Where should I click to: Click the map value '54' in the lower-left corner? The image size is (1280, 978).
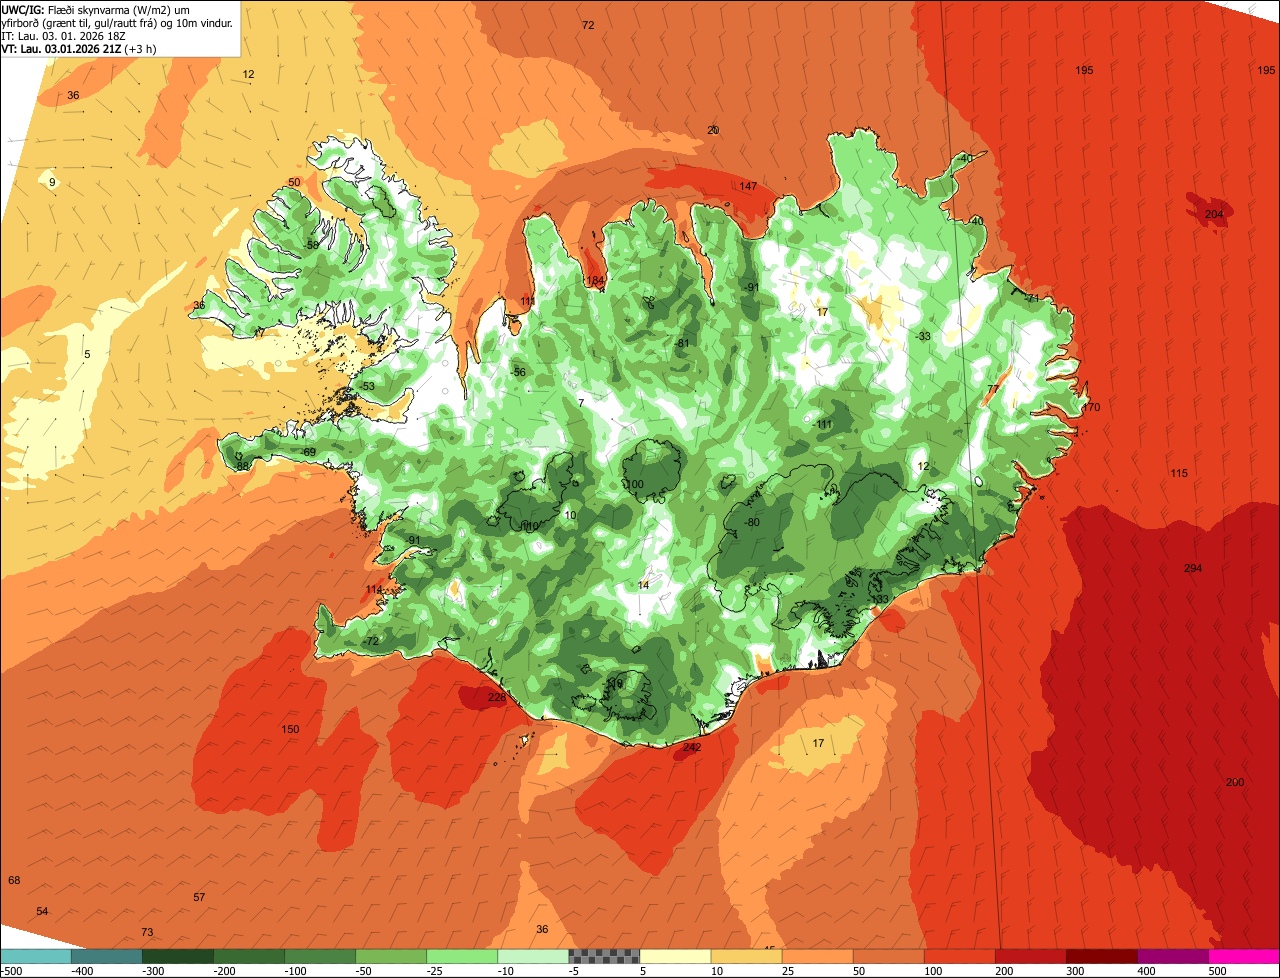click(42, 912)
